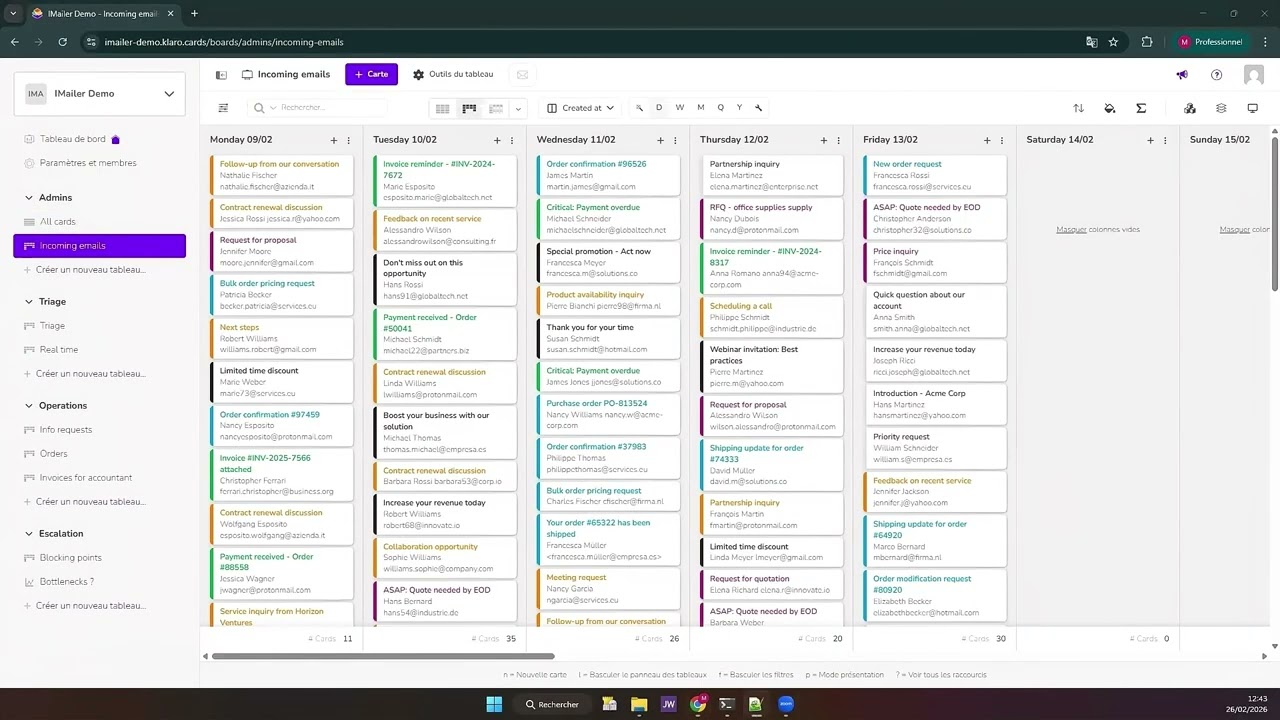Image resolution: width=1280 pixels, height=720 pixels.
Task: Toggle the sidebar panel icon beside Incoming emails title
Action: click(x=221, y=75)
